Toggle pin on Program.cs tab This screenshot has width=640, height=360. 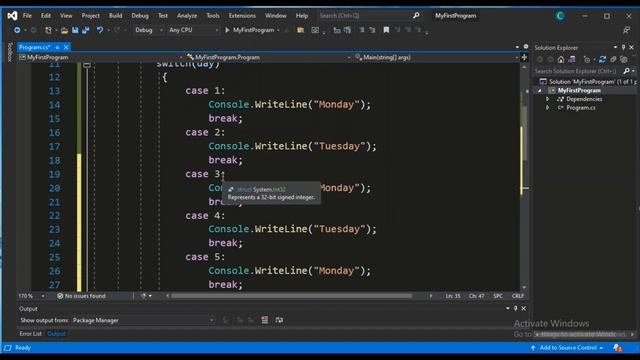[x=57, y=47]
